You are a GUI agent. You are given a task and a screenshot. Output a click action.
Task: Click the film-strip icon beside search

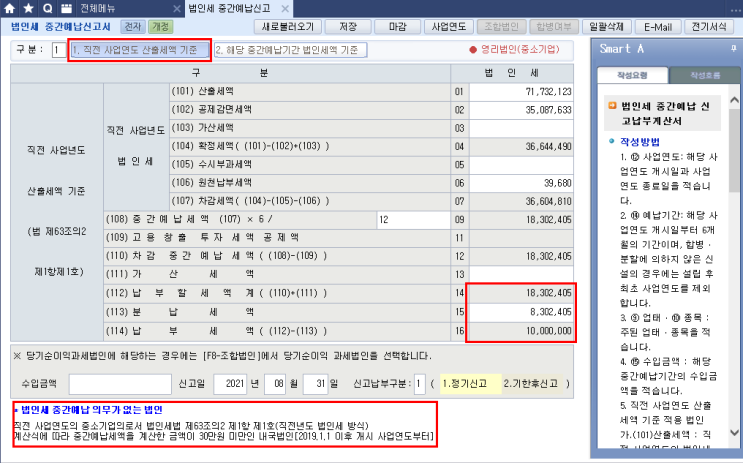click(66, 8)
